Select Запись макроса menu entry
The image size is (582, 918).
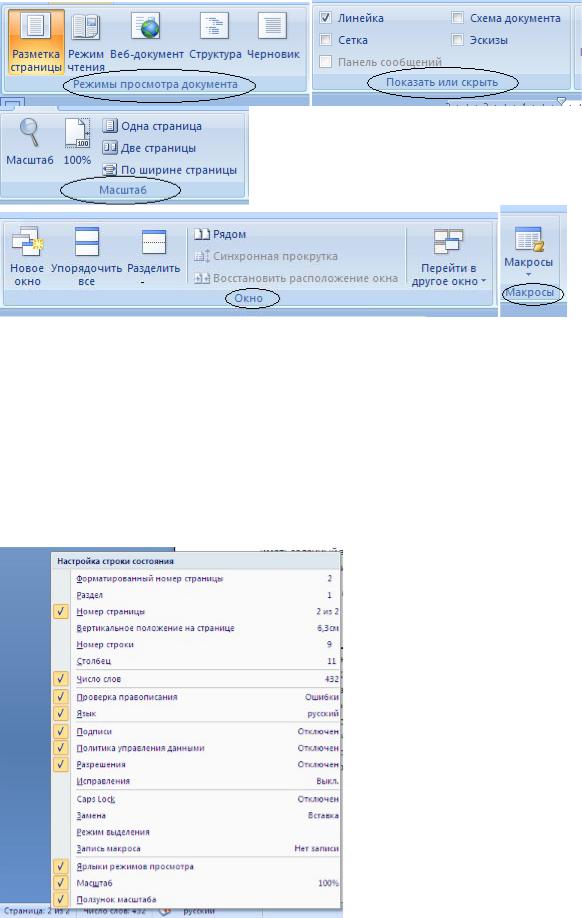pos(196,848)
